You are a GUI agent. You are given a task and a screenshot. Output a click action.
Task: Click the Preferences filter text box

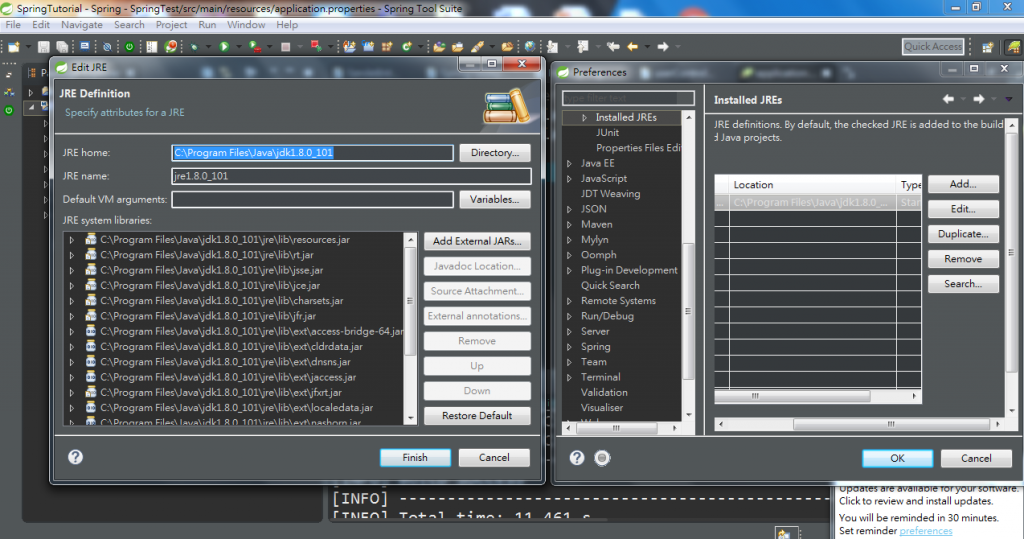[628, 98]
